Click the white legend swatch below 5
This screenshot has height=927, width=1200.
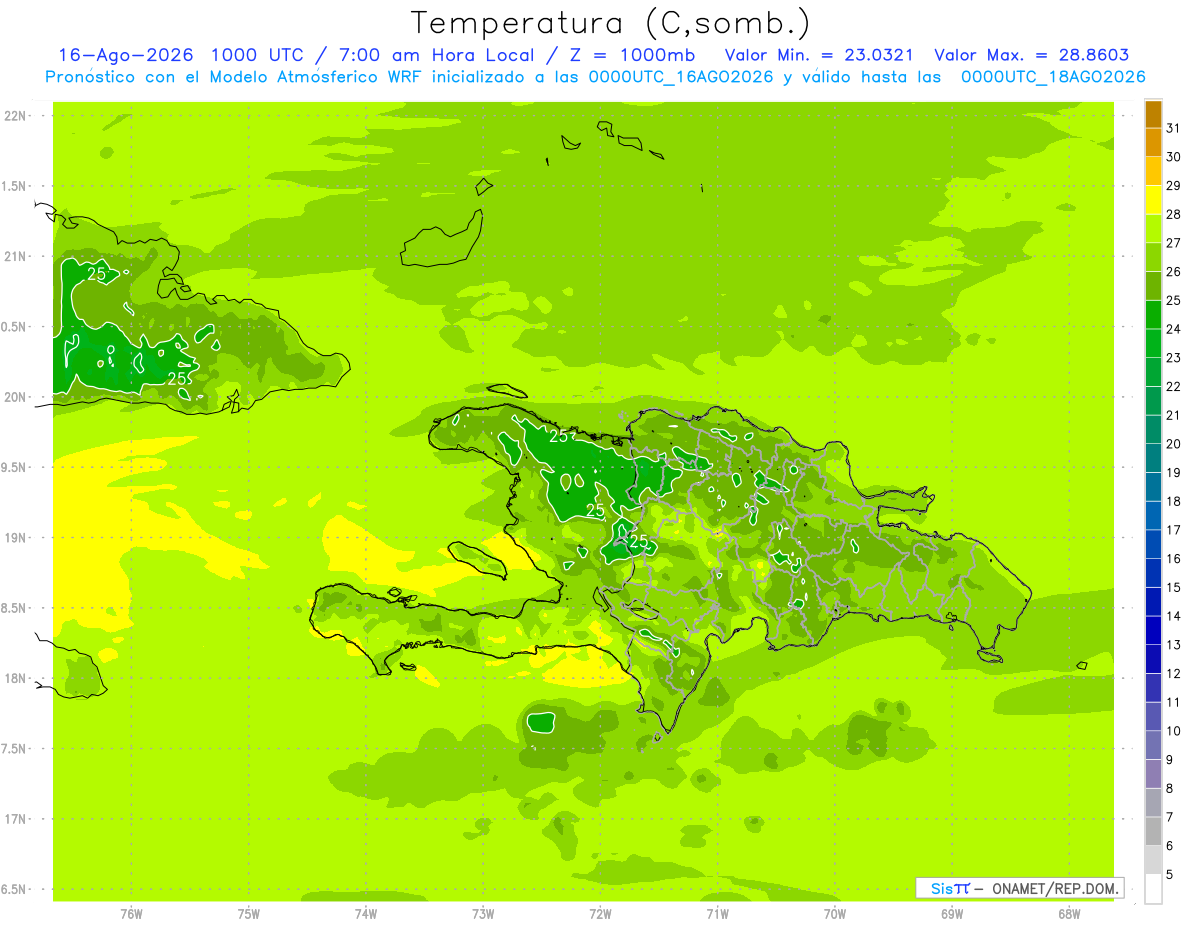(x=1153, y=889)
